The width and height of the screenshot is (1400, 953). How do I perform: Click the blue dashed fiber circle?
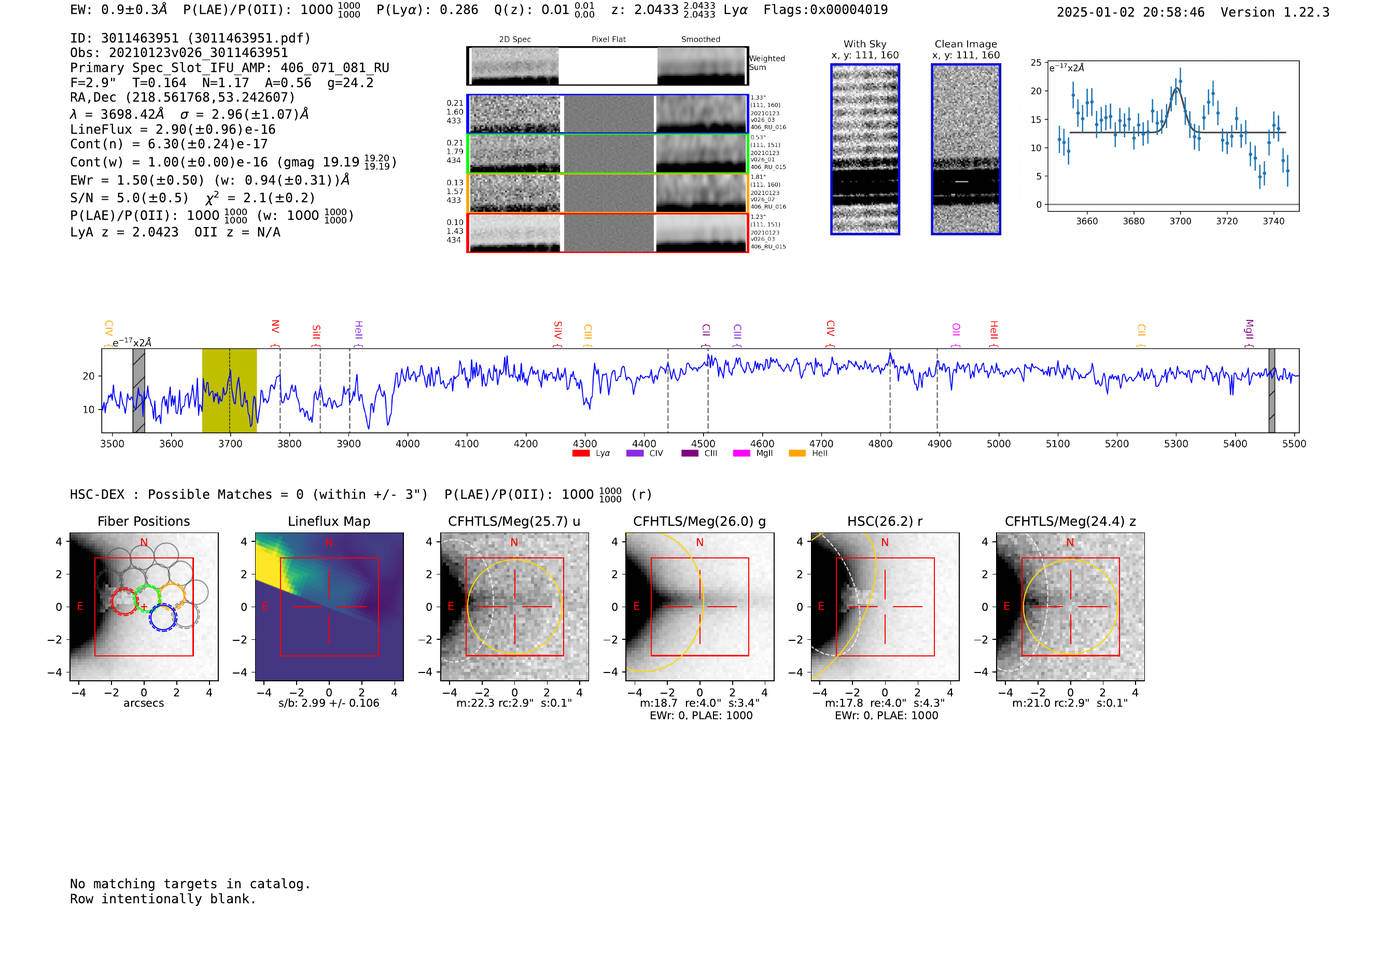click(163, 617)
